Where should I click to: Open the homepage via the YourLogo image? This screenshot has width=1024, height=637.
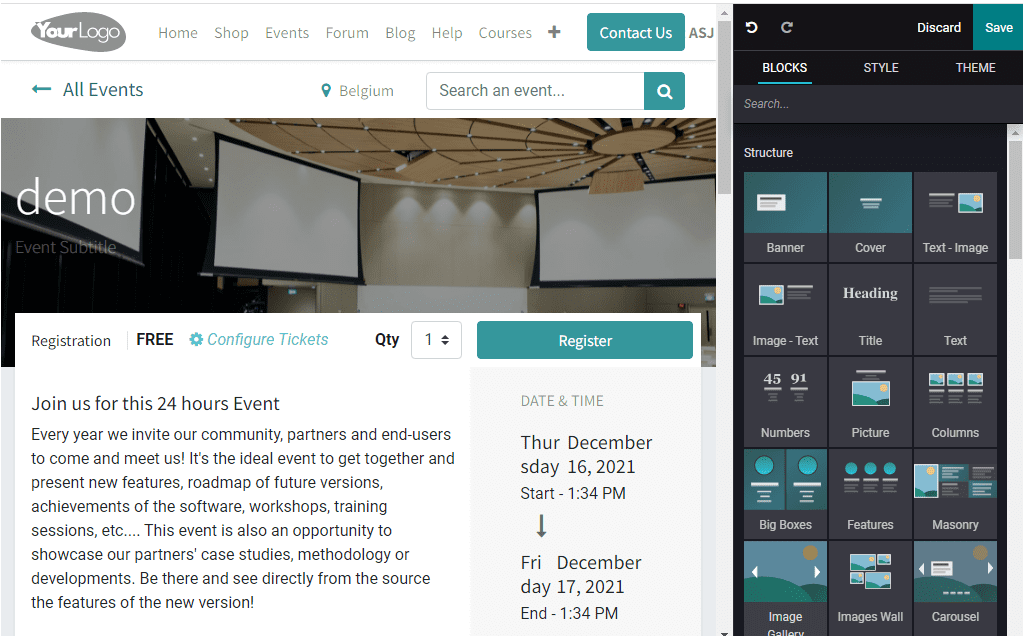tap(77, 31)
